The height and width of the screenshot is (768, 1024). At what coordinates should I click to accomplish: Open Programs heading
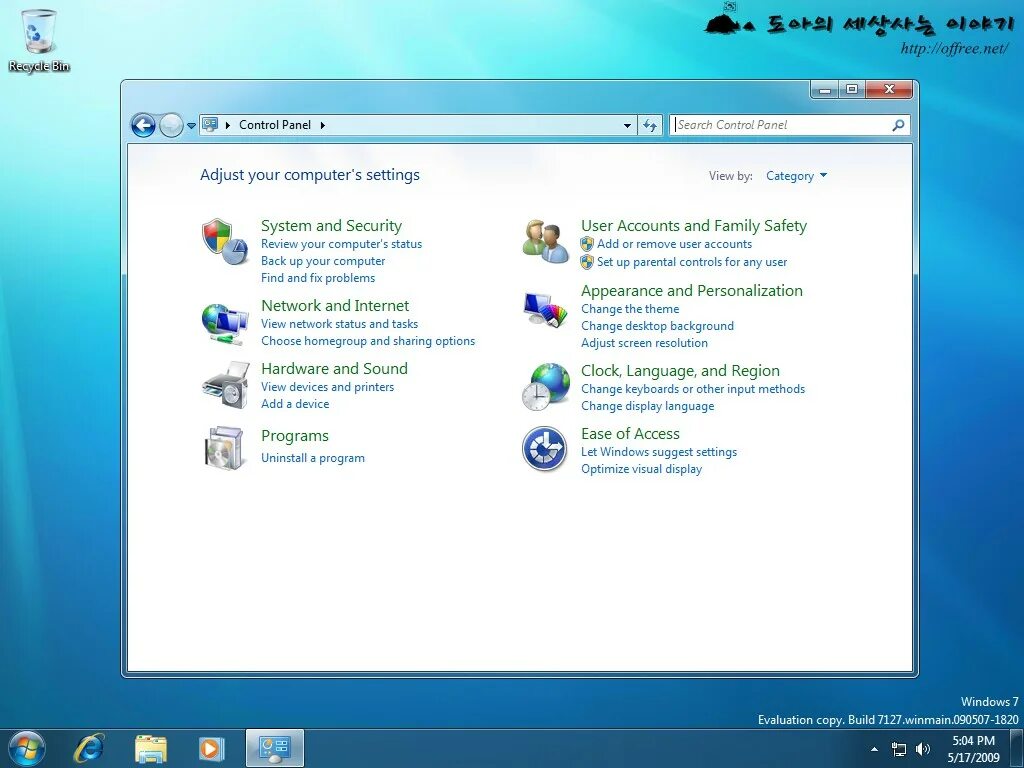coord(295,436)
